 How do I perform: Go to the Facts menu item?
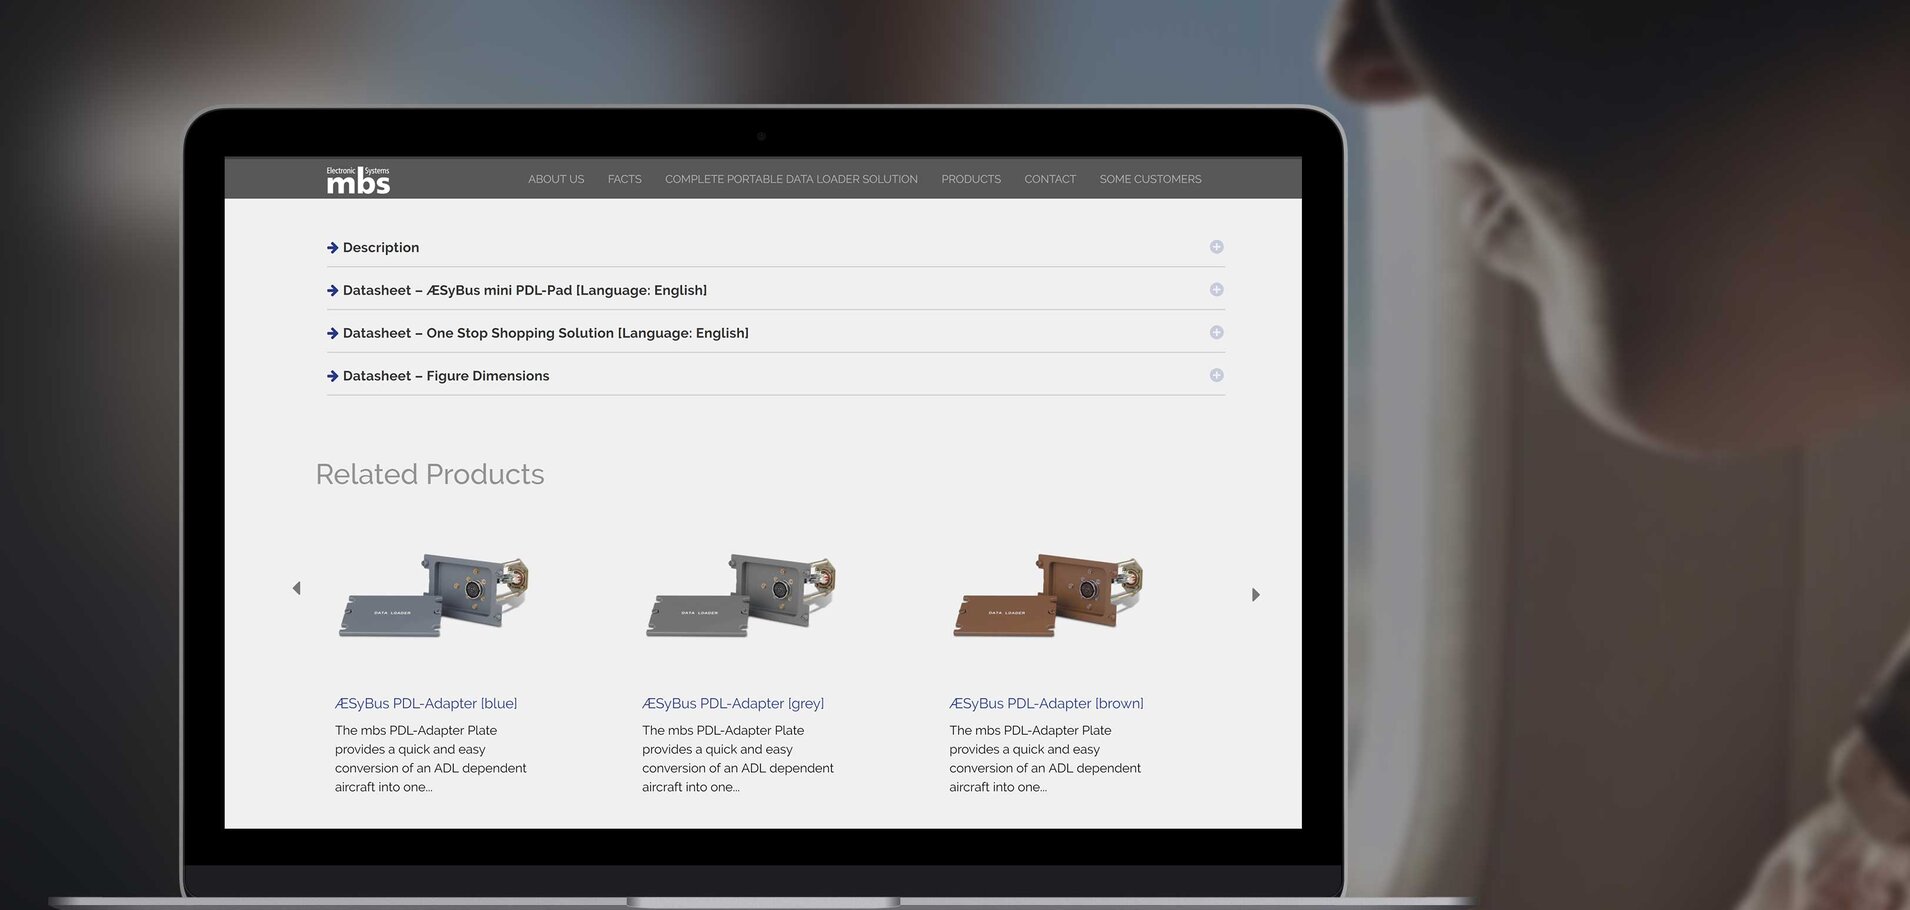pos(624,180)
